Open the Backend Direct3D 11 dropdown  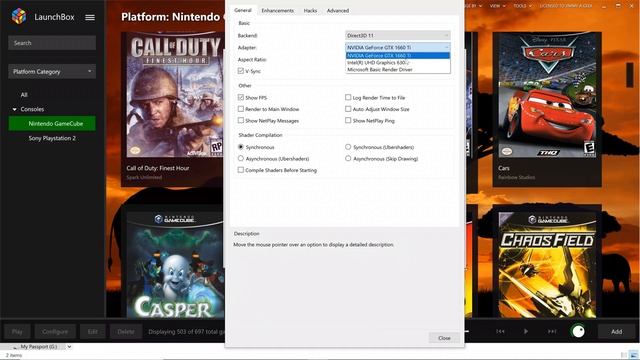[398, 36]
